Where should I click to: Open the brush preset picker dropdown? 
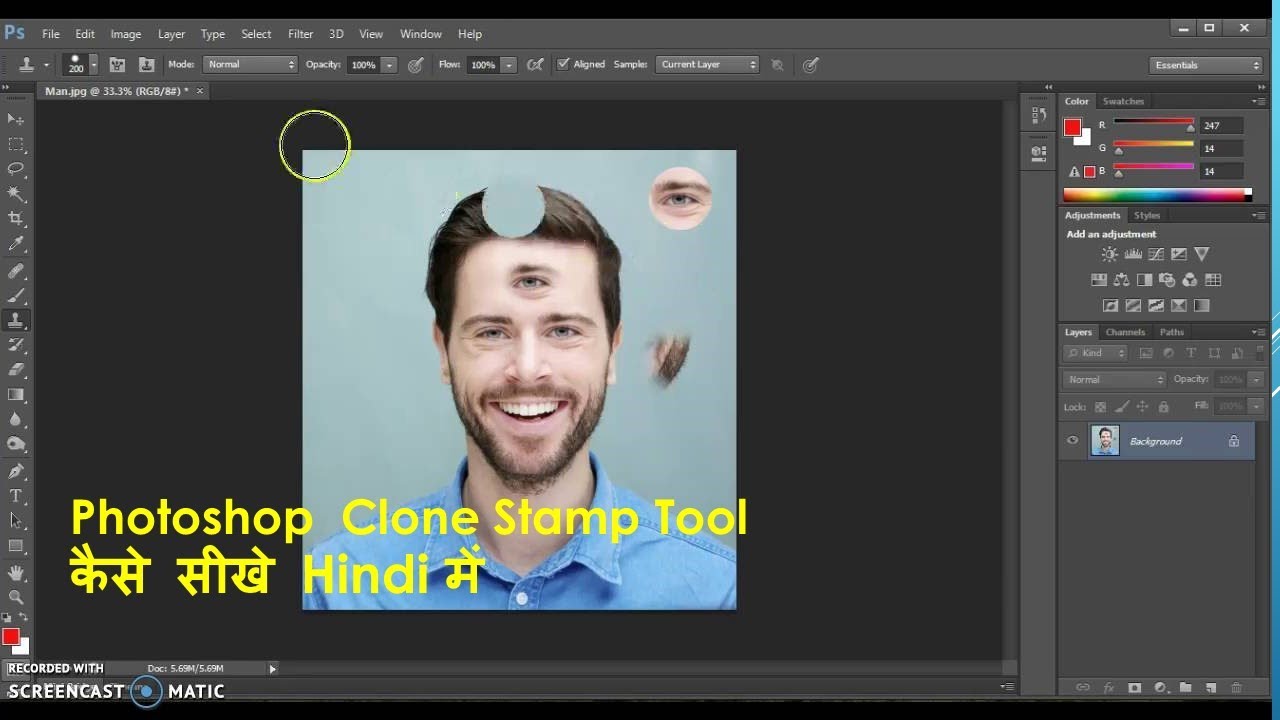(x=94, y=65)
